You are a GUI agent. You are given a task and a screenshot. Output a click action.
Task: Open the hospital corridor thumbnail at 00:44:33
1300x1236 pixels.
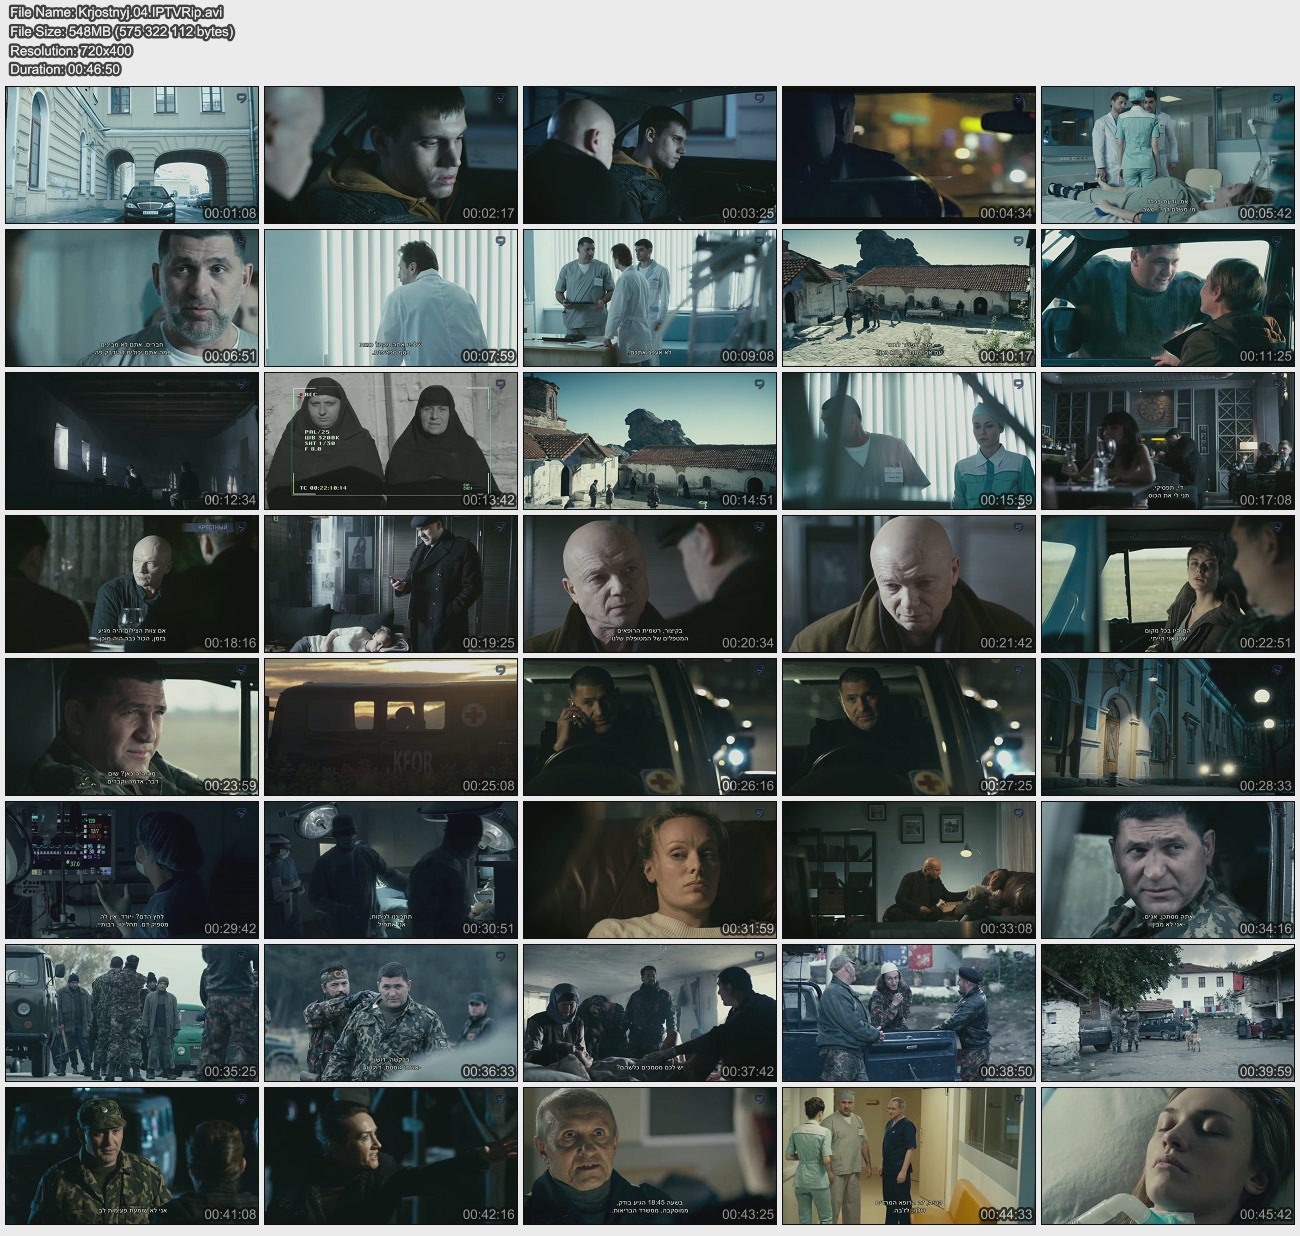point(908,1156)
